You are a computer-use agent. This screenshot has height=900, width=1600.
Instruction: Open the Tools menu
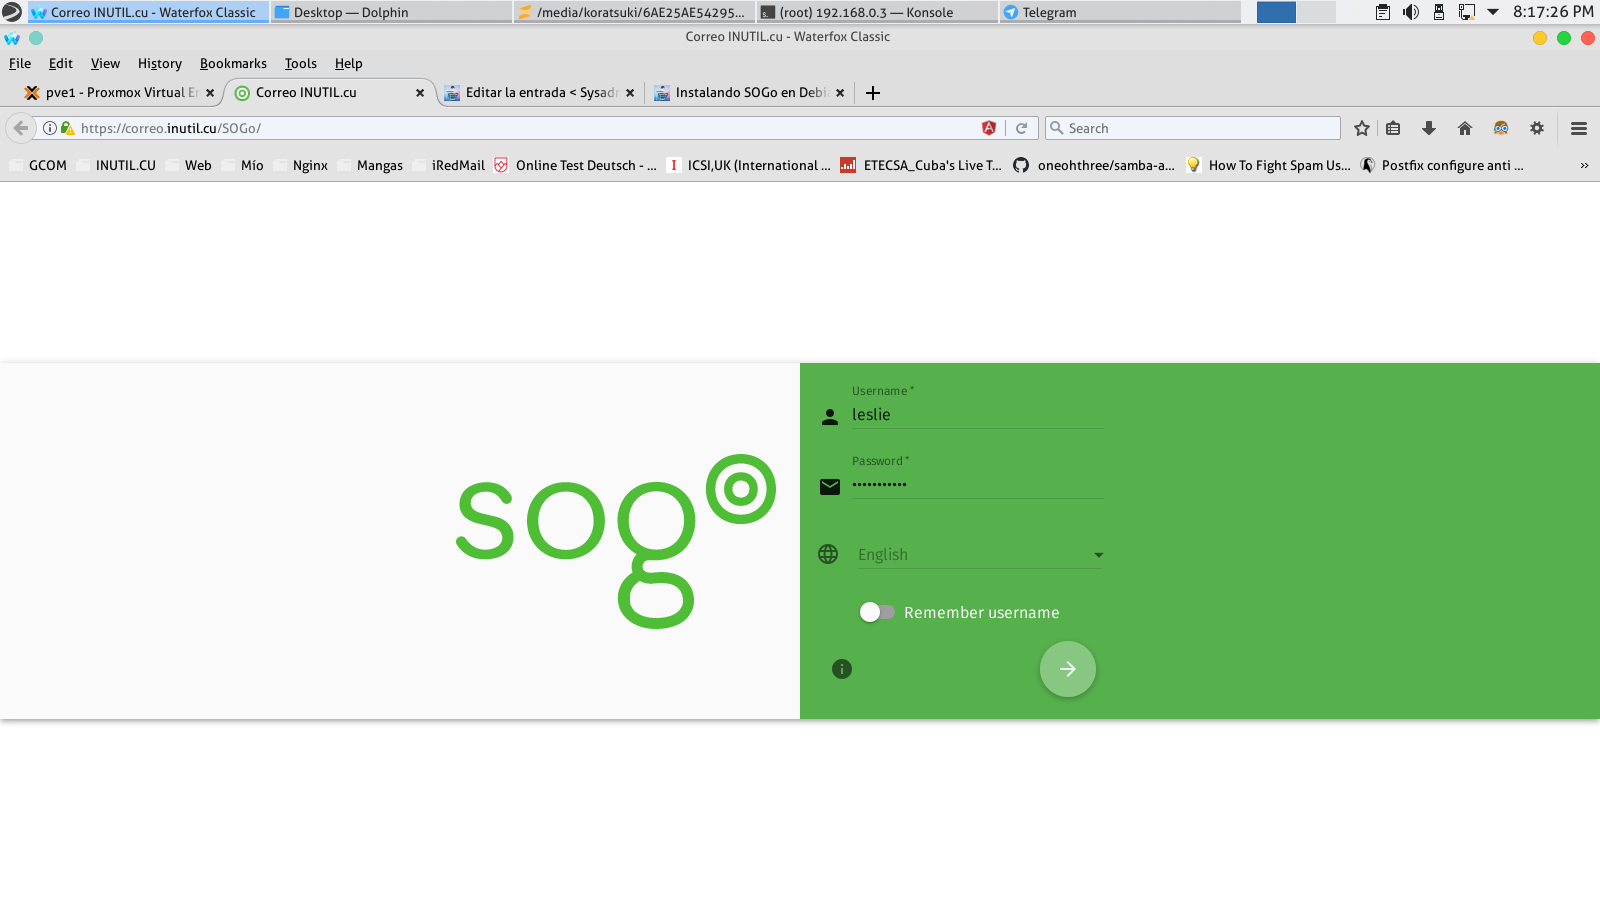[x=300, y=63]
